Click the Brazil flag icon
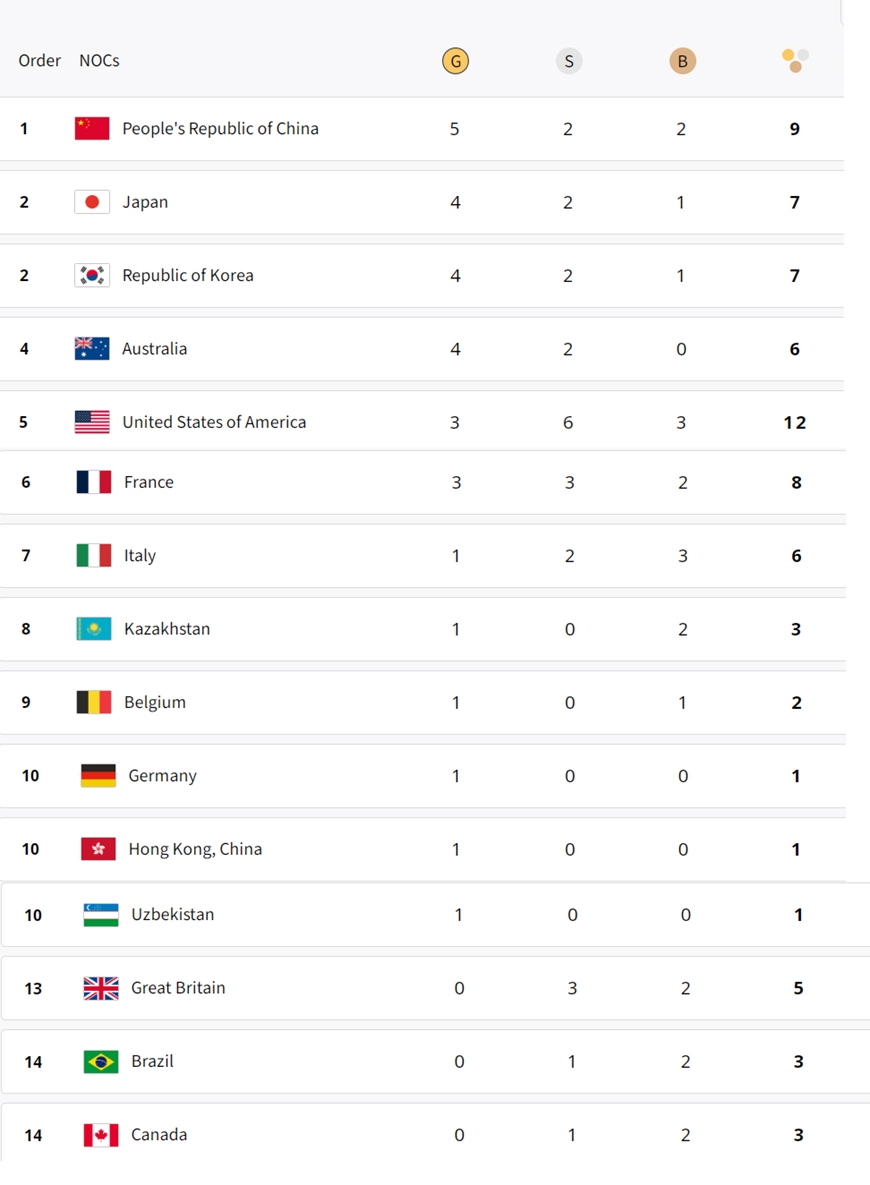The image size is (870, 1185). click(x=101, y=1061)
